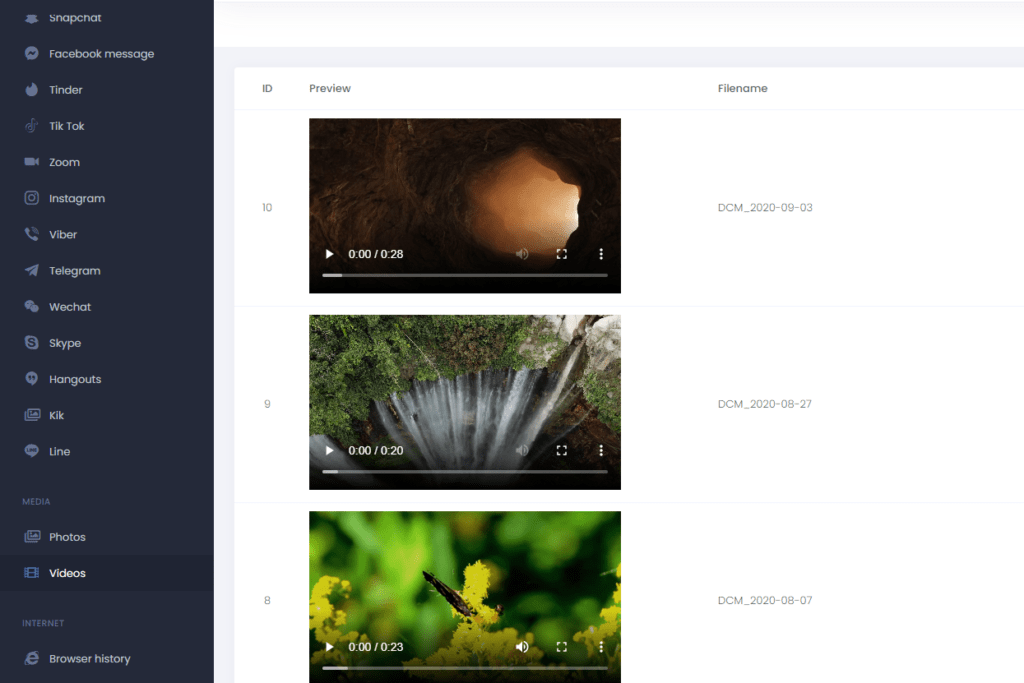Seek on the cave video progress bar
The width and height of the screenshot is (1024, 683).
465,276
